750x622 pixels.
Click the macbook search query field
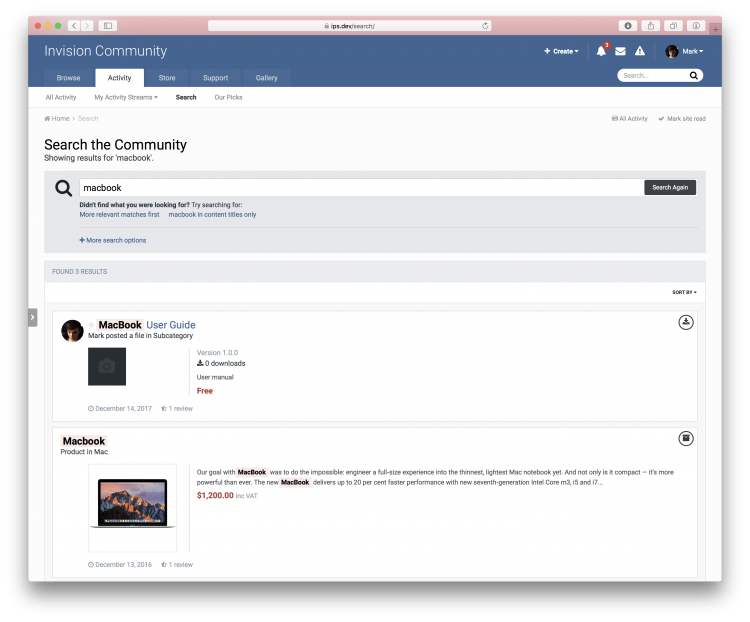(362, 188)
